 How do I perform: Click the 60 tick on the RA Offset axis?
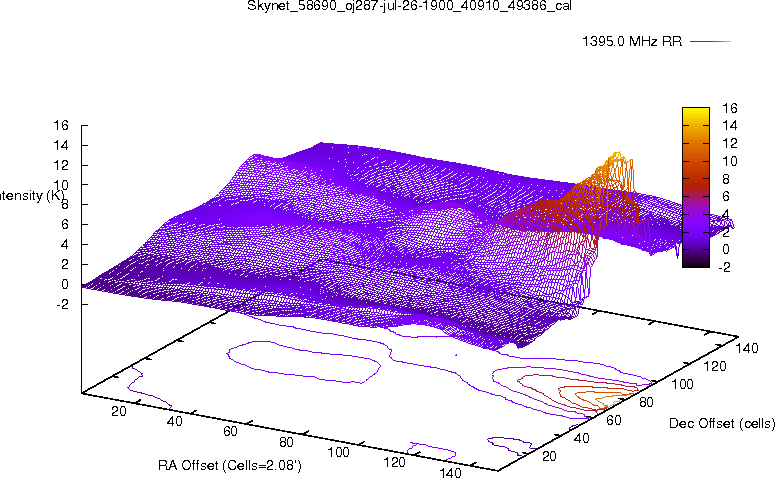(230, 432)
